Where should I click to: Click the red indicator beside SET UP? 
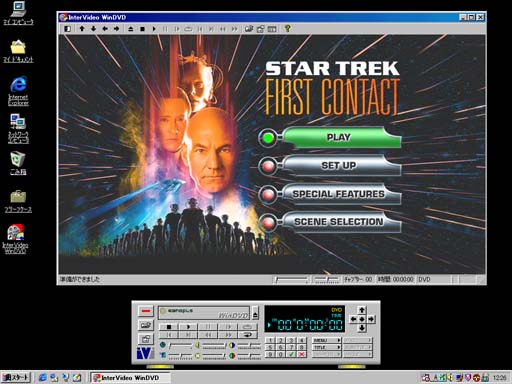pos(268,166)
